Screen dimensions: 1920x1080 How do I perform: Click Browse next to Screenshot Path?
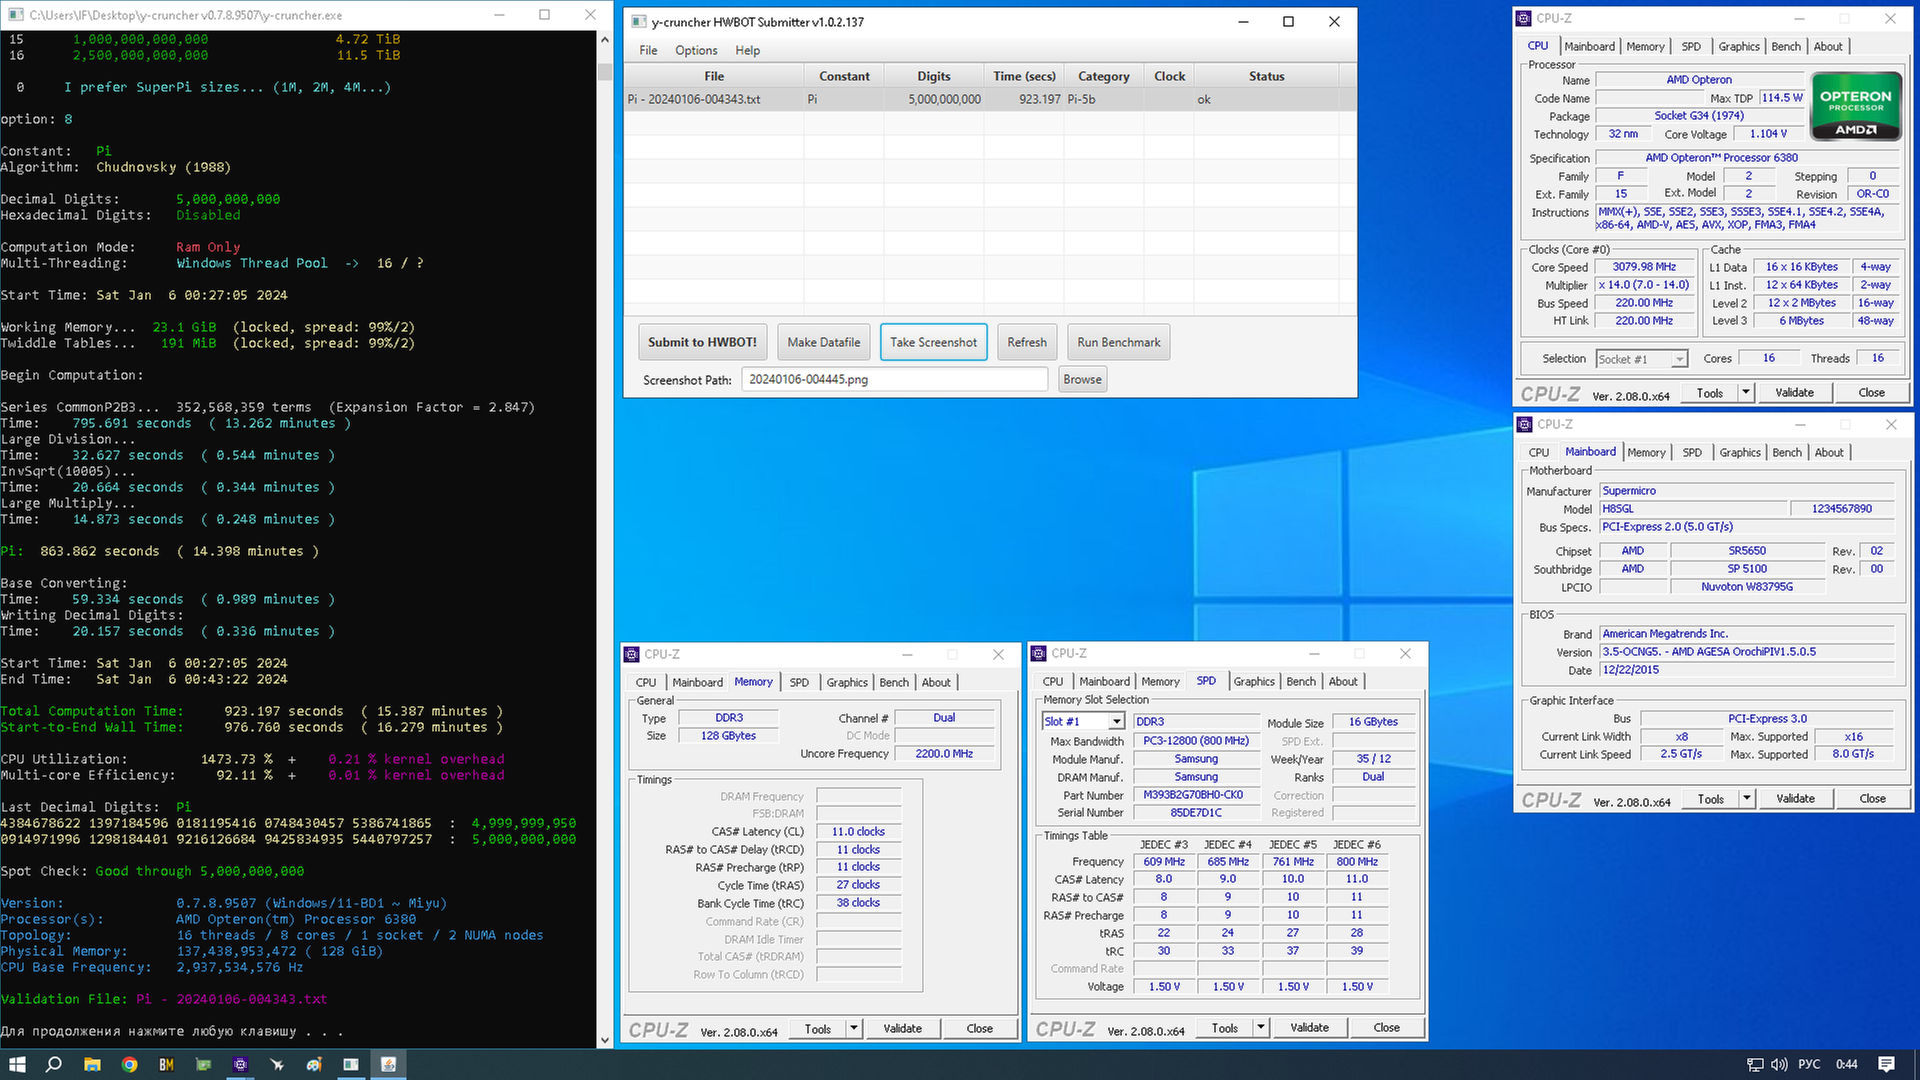[x=1082, y=379]
